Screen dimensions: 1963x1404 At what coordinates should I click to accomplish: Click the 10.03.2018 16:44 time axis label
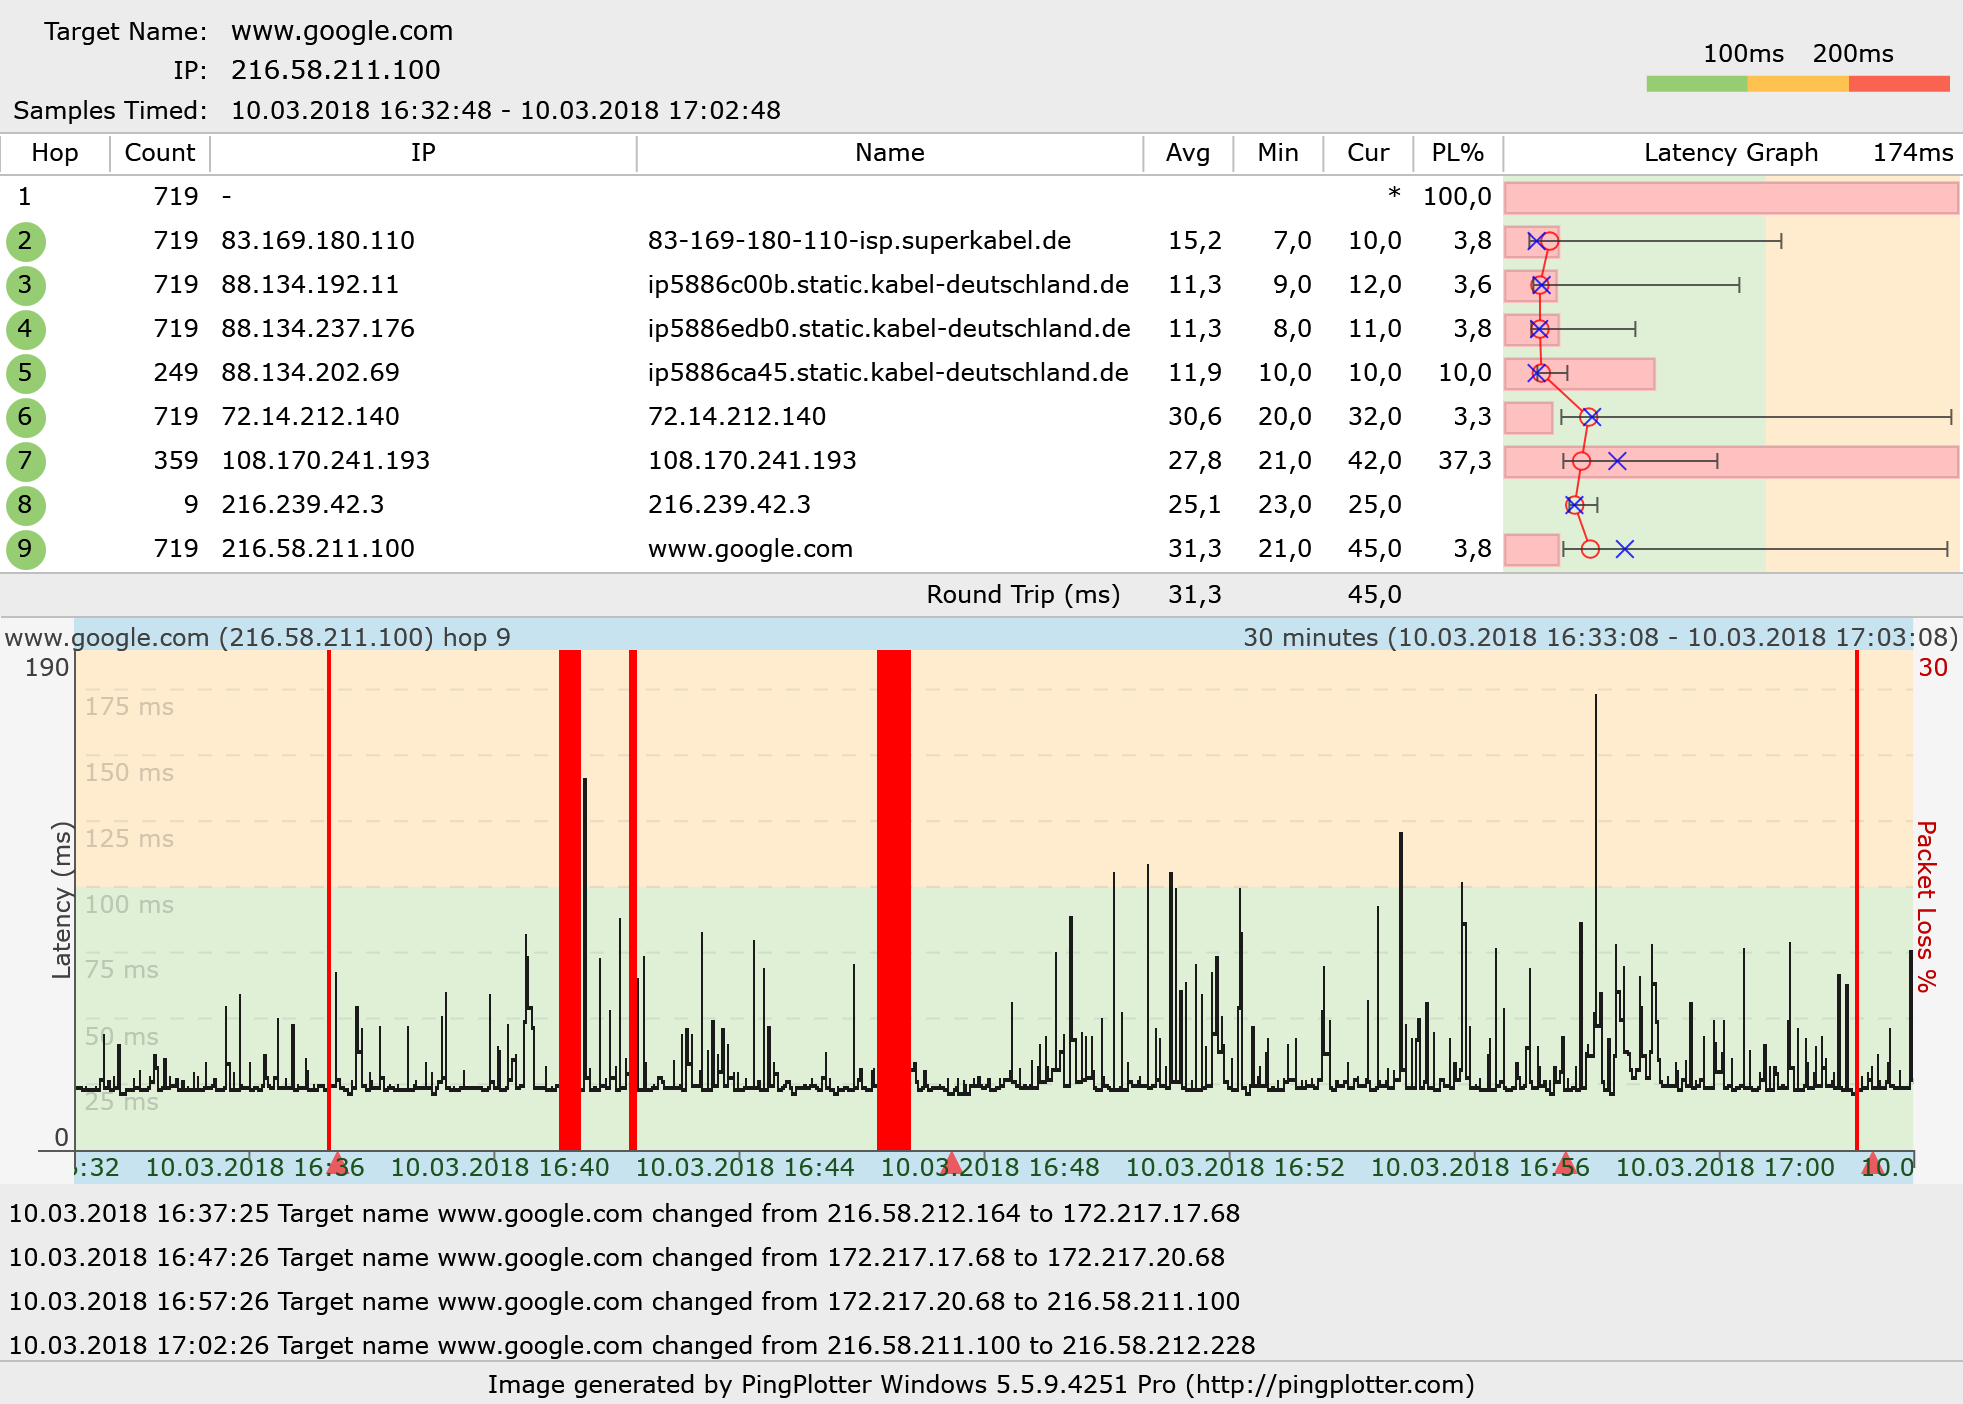[745, 1167]
